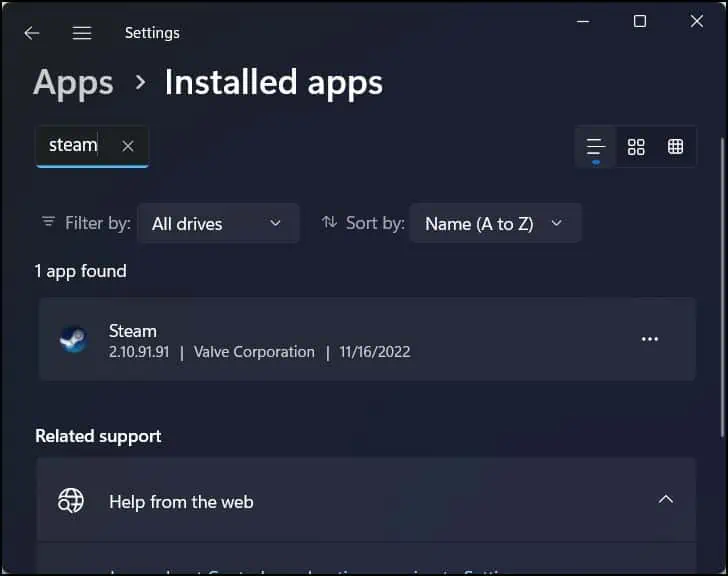Click the back arrow in Settings
The image size is (728, 576).
pos(32,33)
